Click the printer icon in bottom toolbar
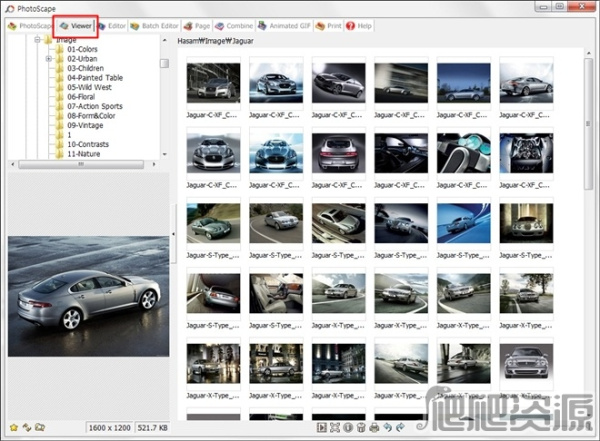600x441 pixels. point(373,428)
